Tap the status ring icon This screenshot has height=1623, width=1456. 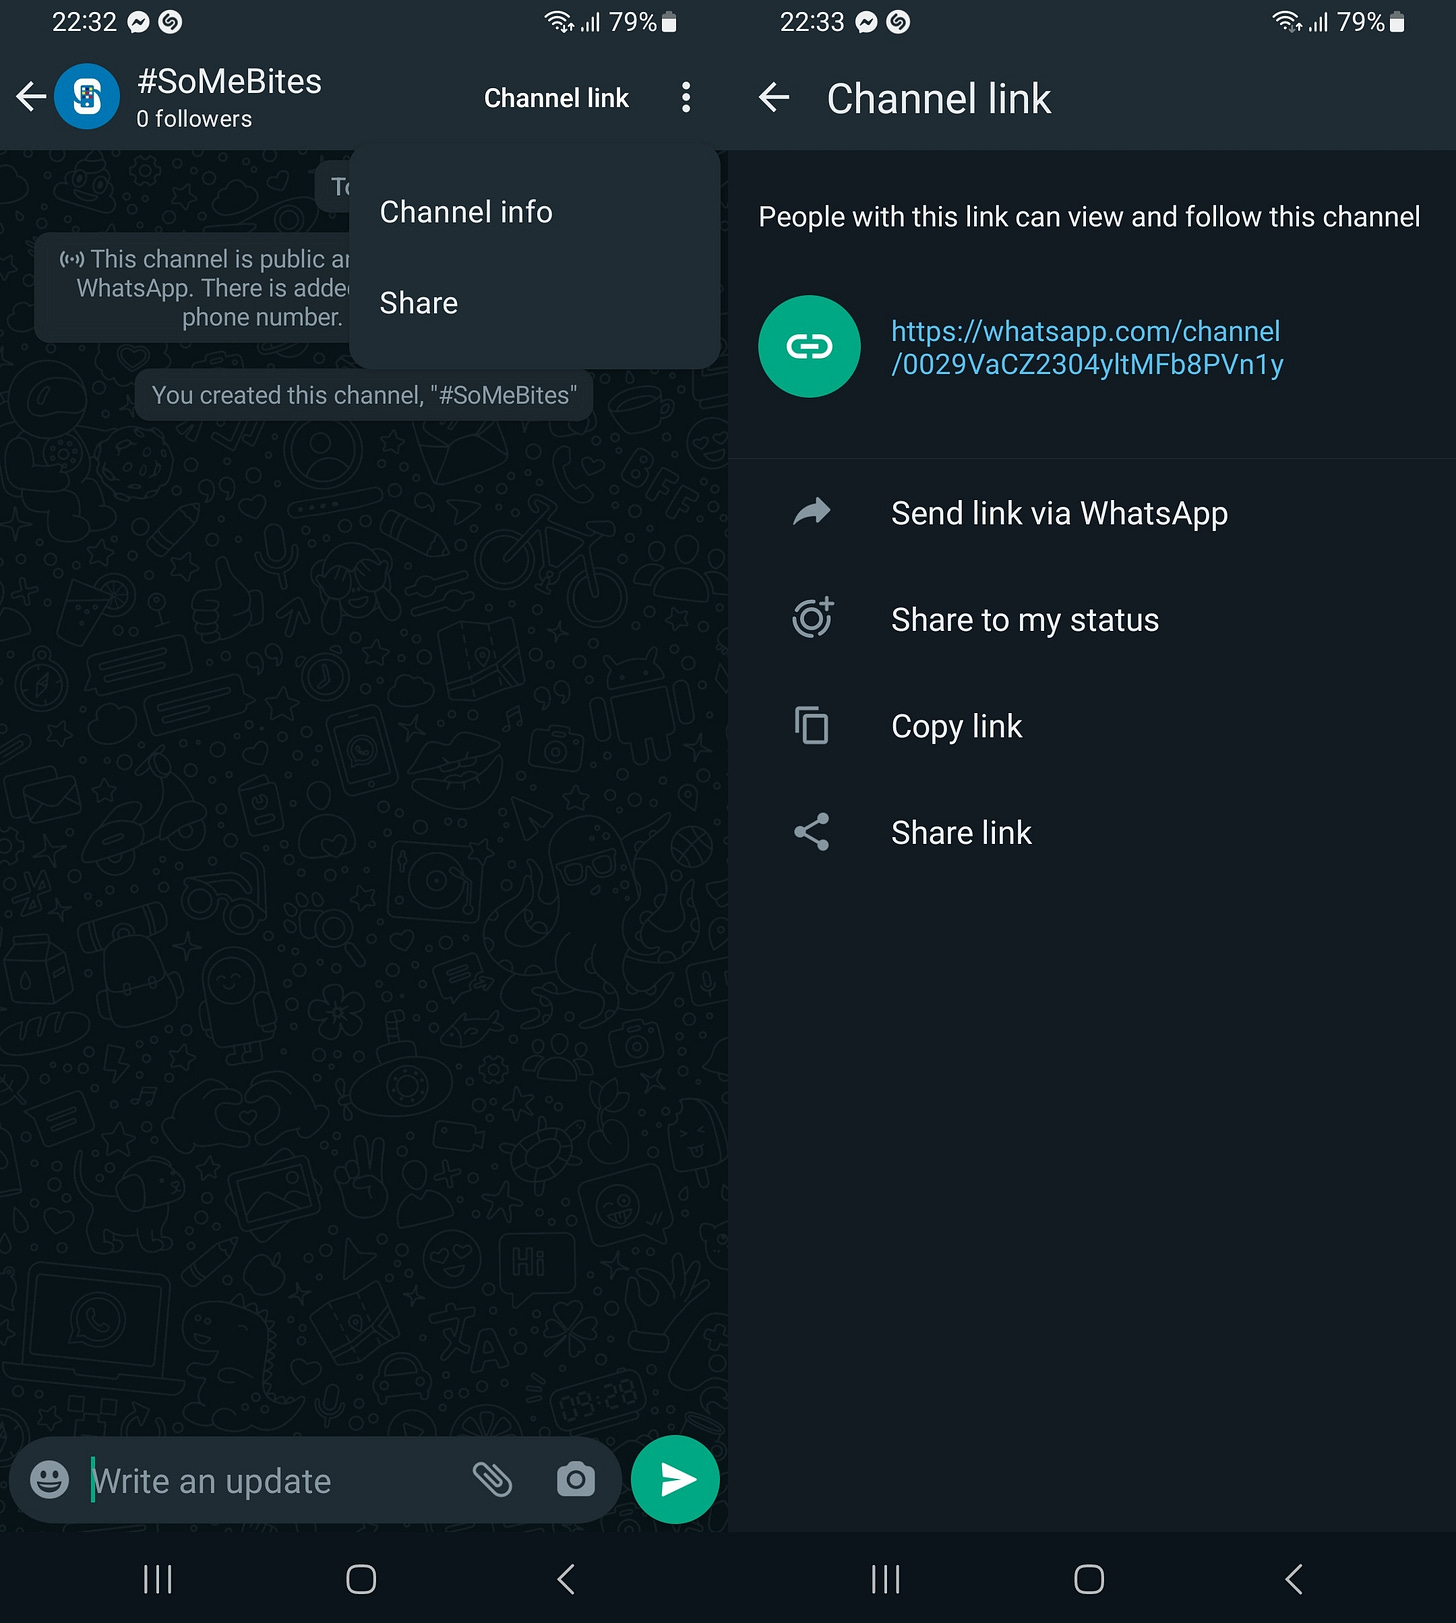click(812, 618)
